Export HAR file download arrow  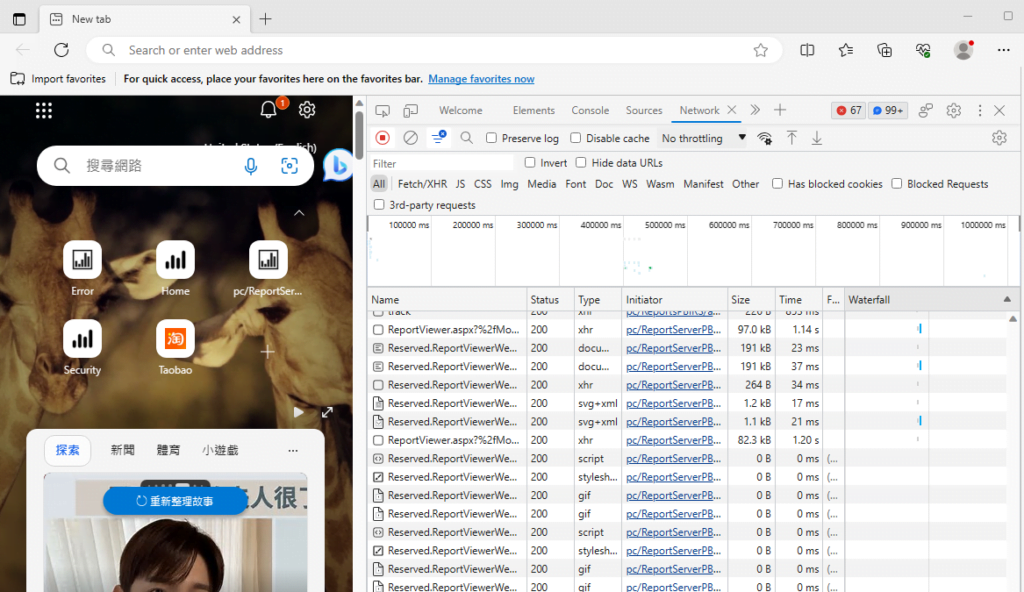[817, 138]
